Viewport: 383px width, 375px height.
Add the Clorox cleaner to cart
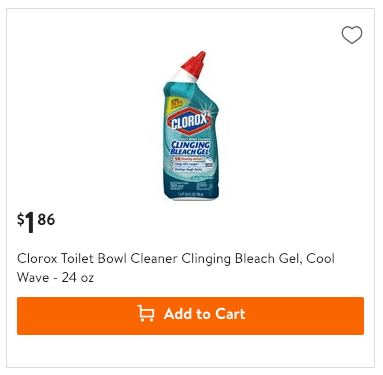[x=190, y=316]
